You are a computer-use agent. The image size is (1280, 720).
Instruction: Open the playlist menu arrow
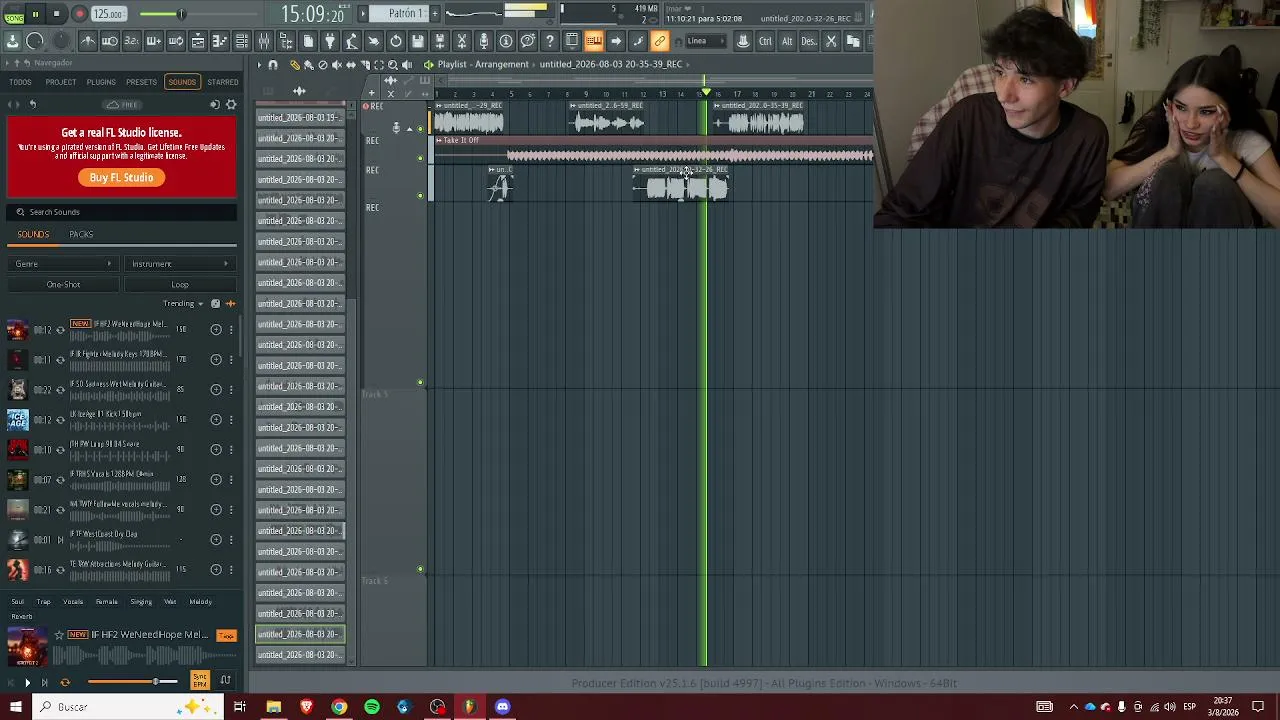pyautogui.click(x=259, y=65)
